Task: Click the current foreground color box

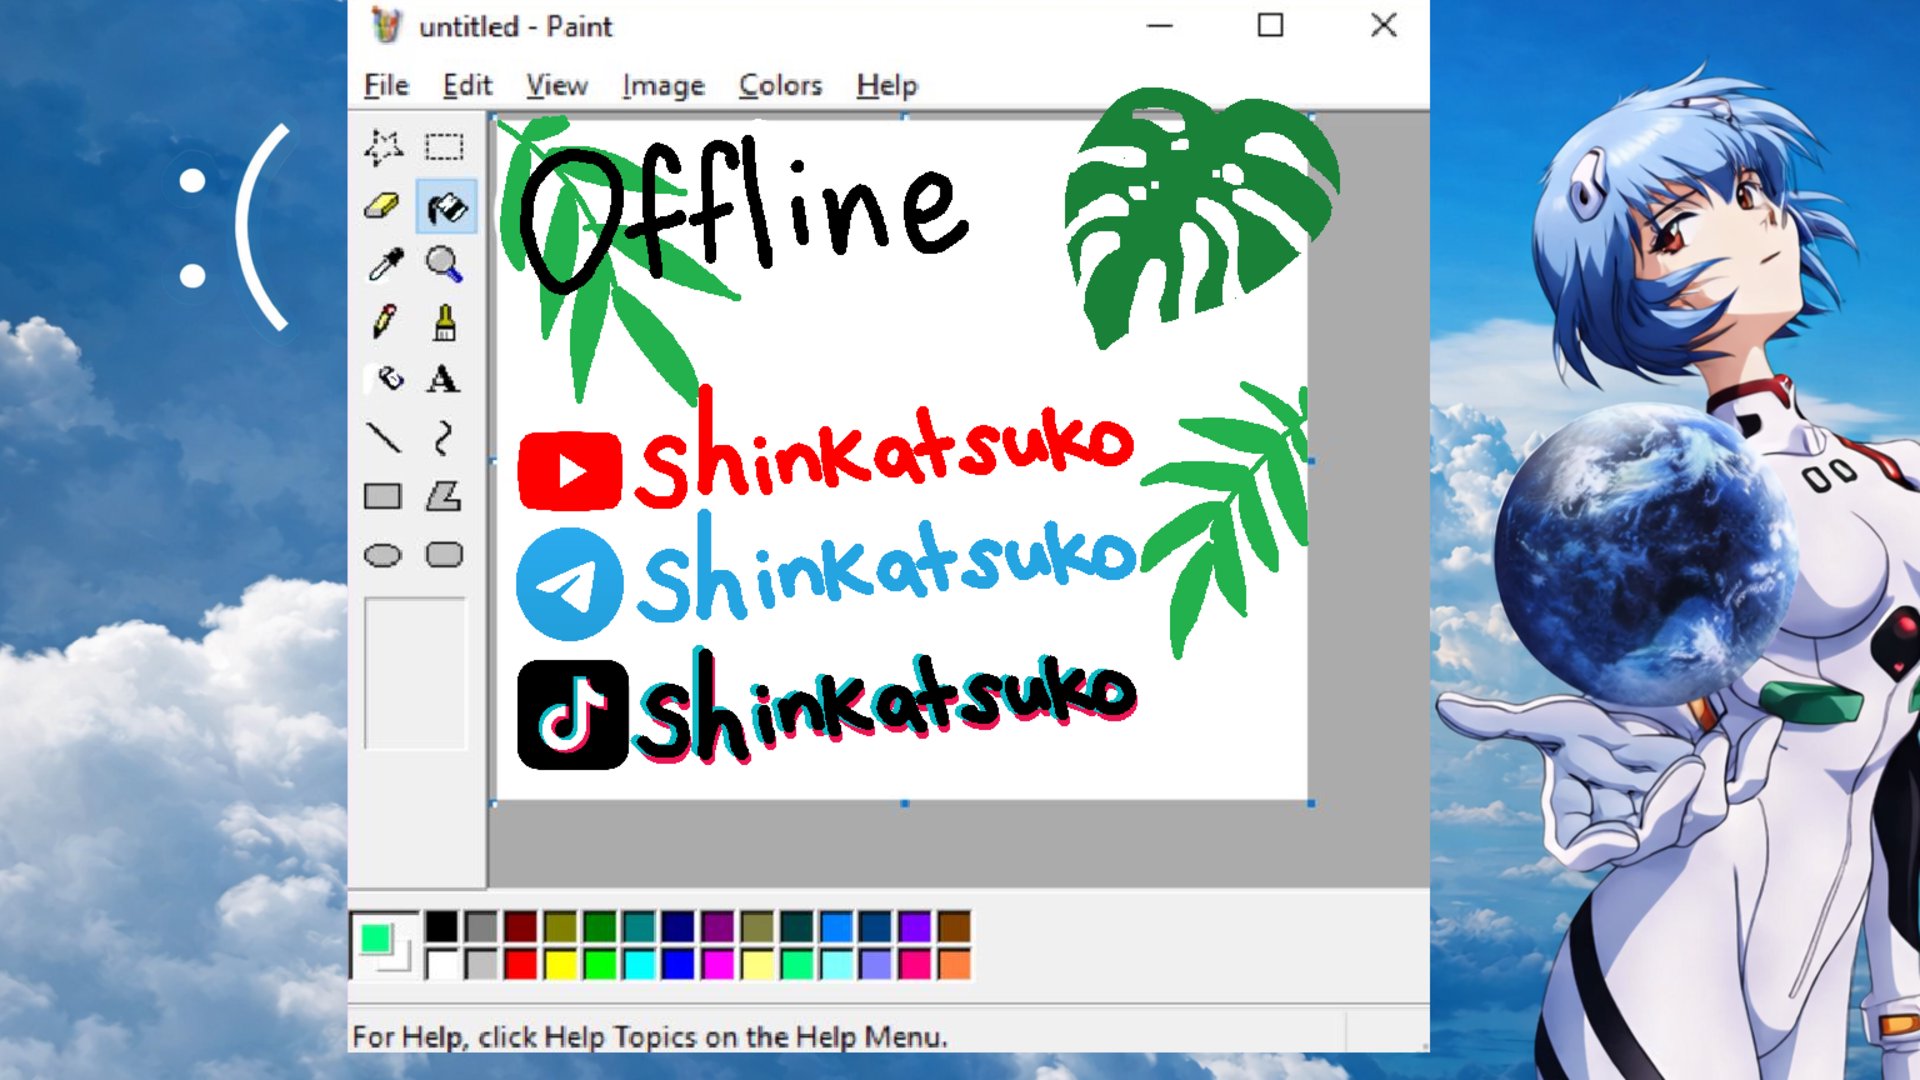Action: click(375, 938)
